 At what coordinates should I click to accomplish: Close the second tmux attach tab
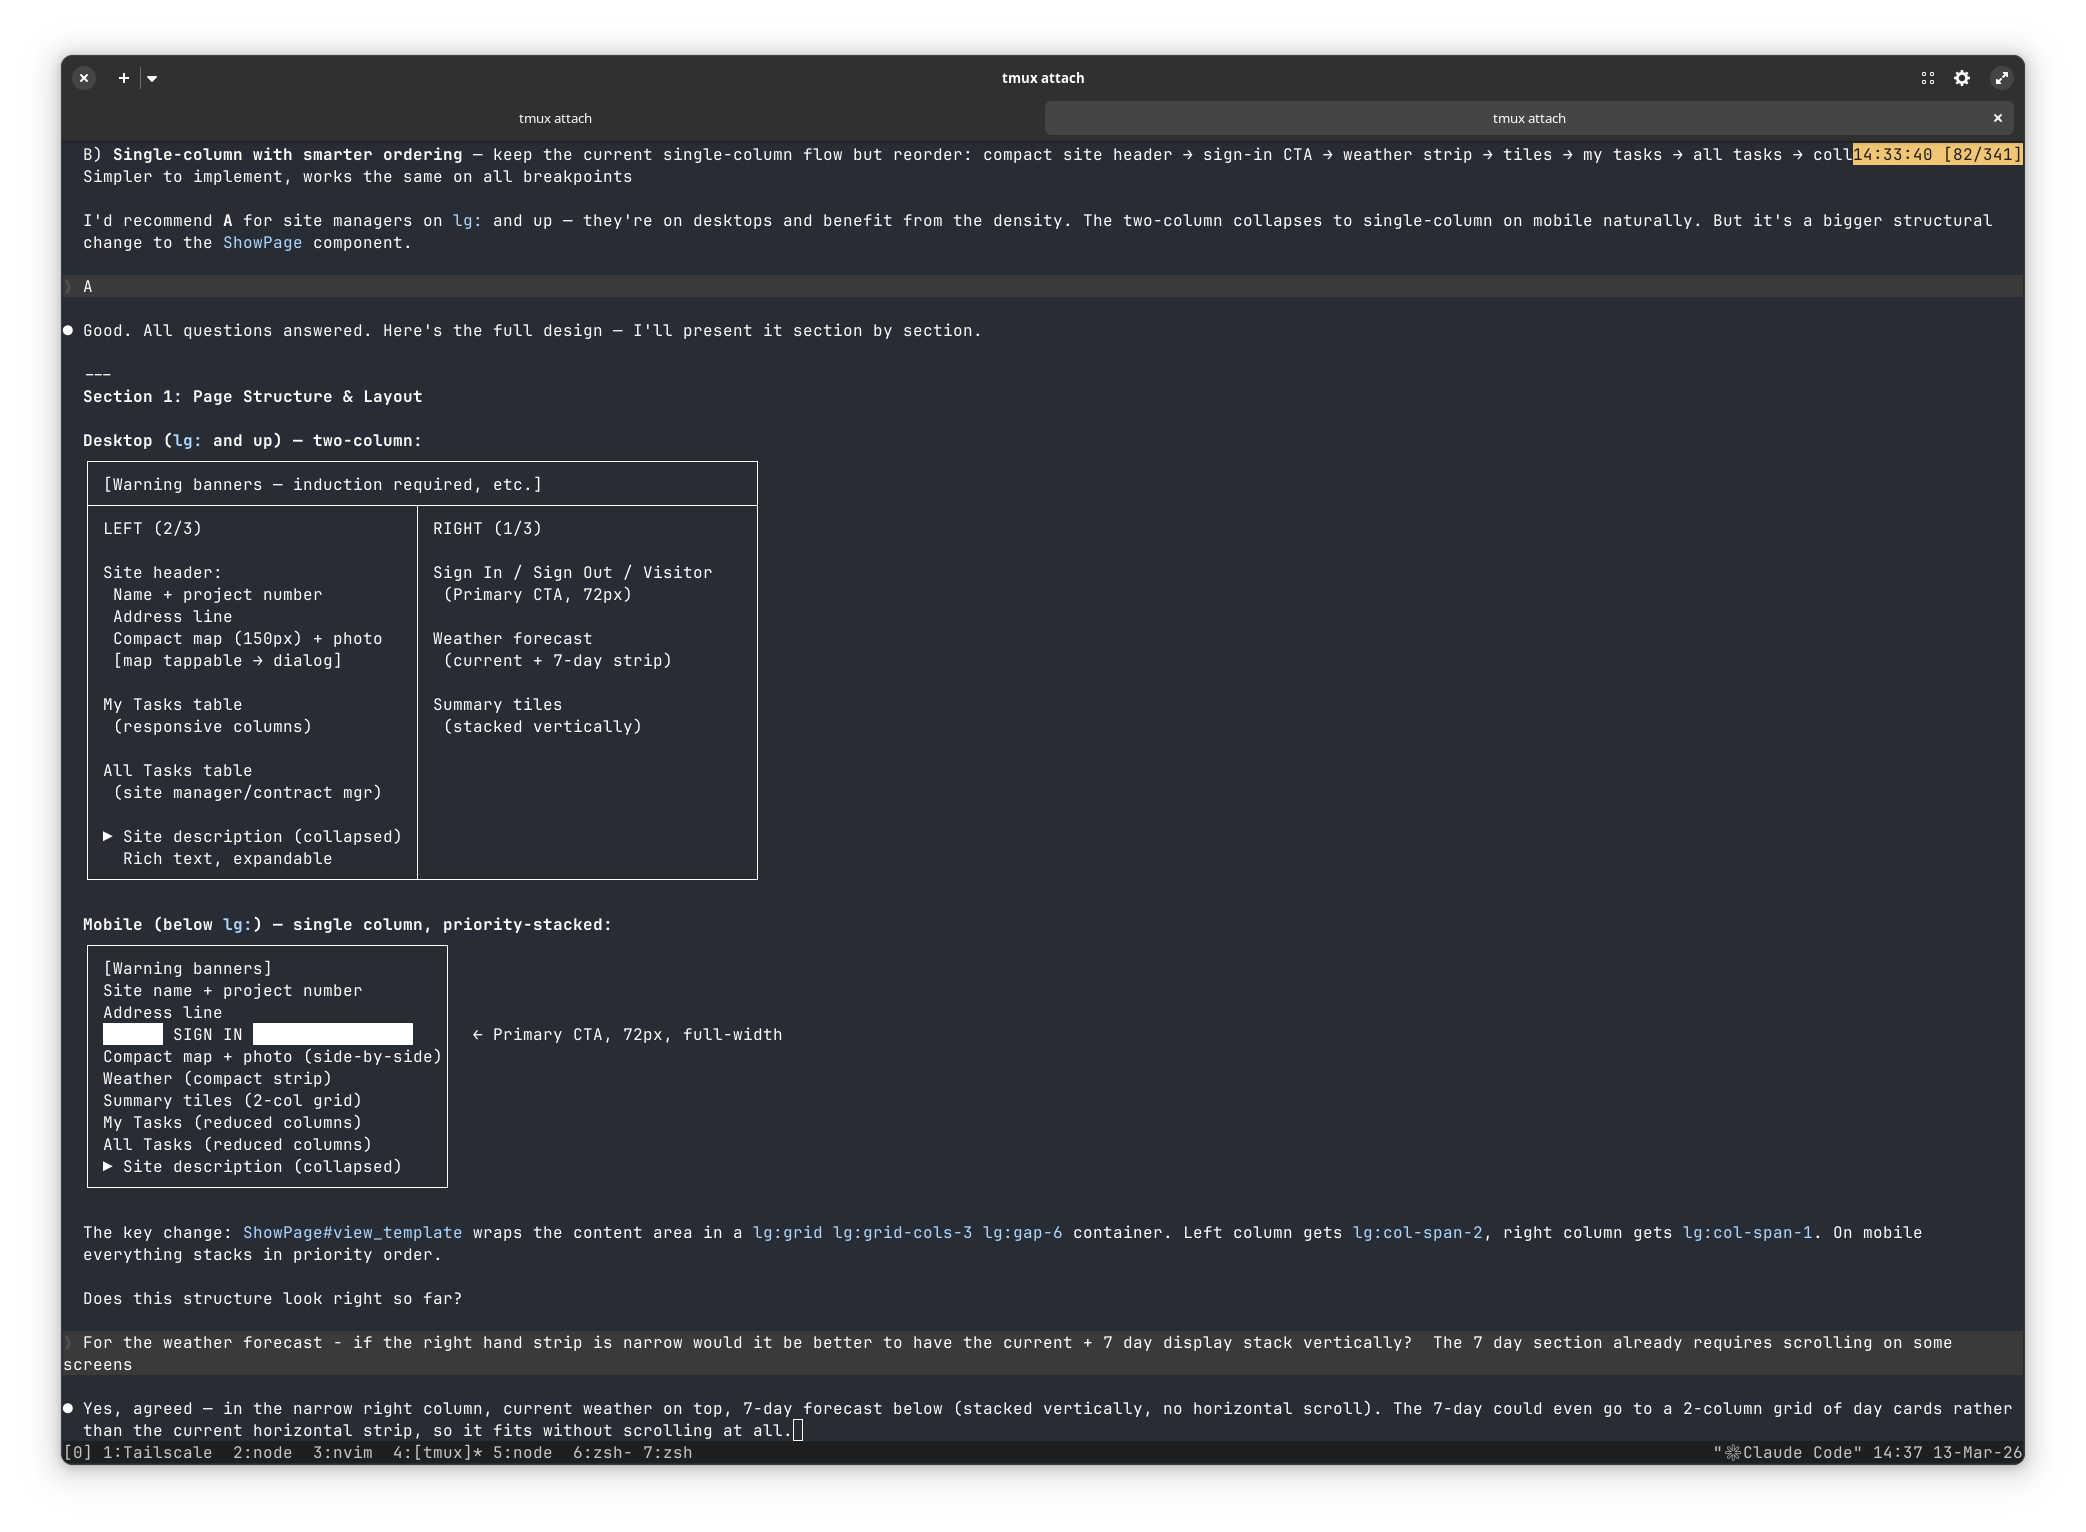[1997, 118]
